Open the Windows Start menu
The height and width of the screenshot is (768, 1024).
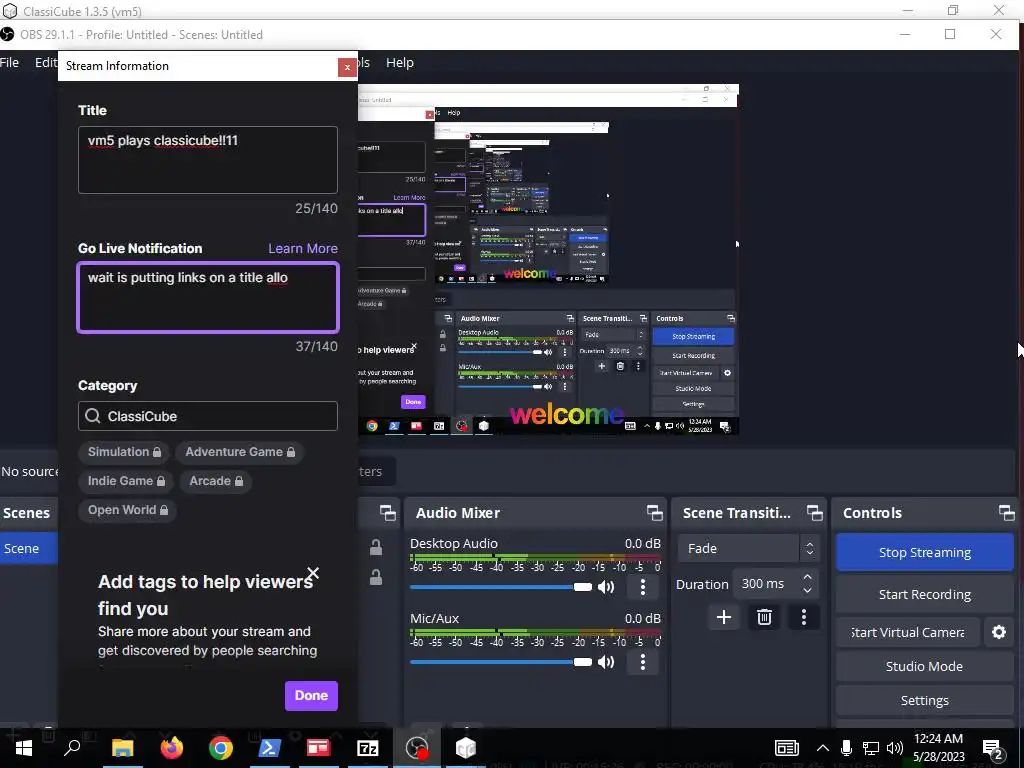(x=24, y=748)
